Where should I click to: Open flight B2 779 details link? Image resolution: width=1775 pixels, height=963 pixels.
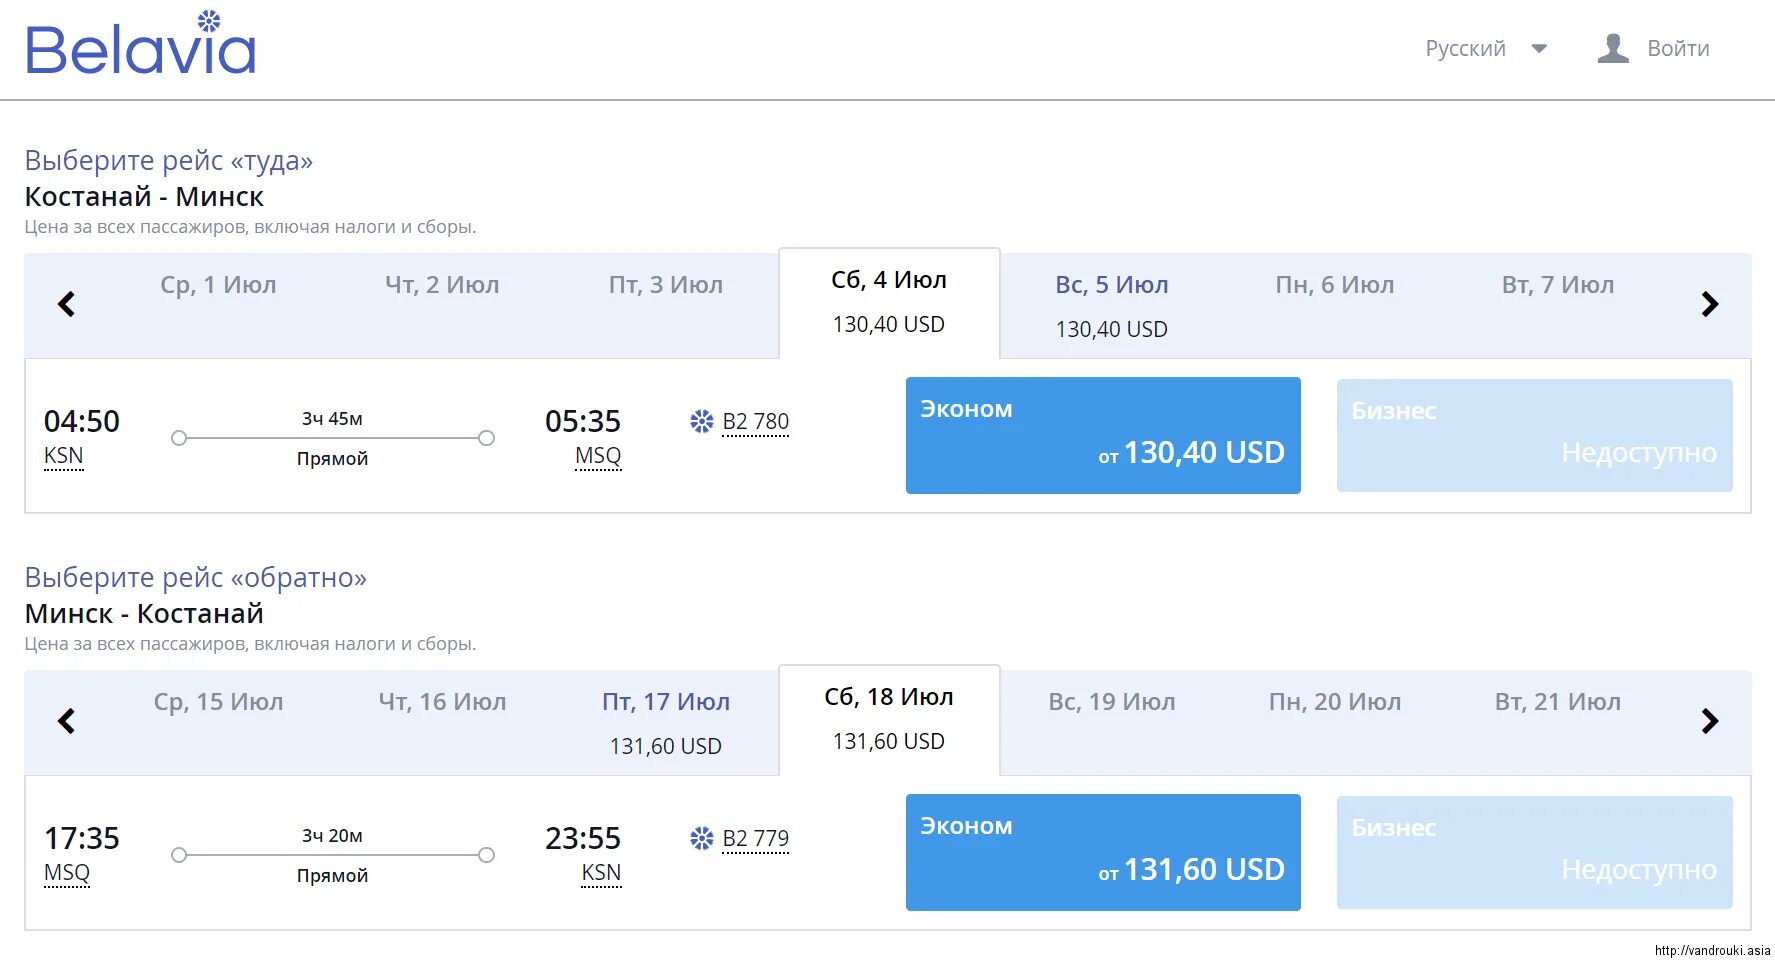(755, 838)
